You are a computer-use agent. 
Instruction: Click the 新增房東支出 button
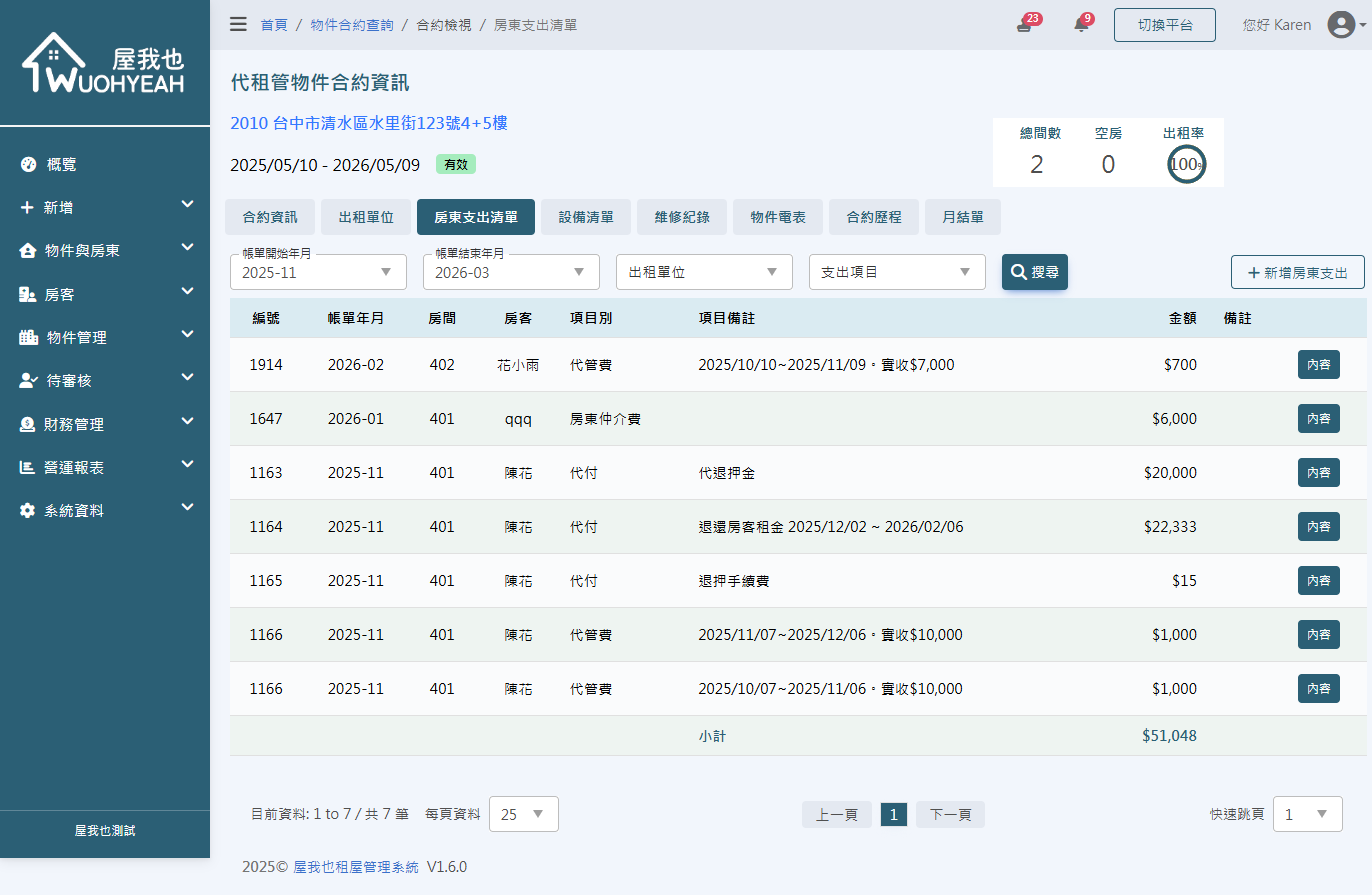pos(1297,271)
